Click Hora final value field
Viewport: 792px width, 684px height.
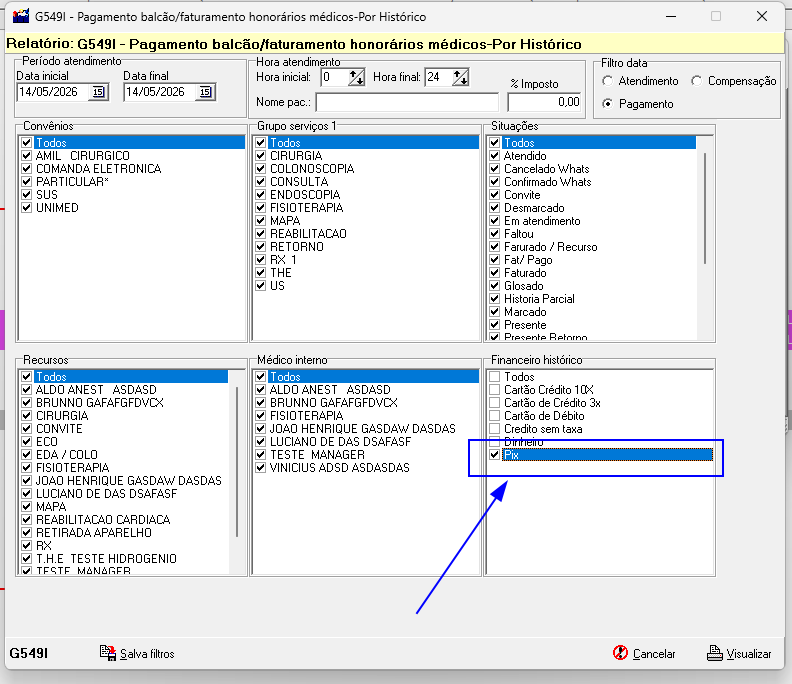(439, 77)
